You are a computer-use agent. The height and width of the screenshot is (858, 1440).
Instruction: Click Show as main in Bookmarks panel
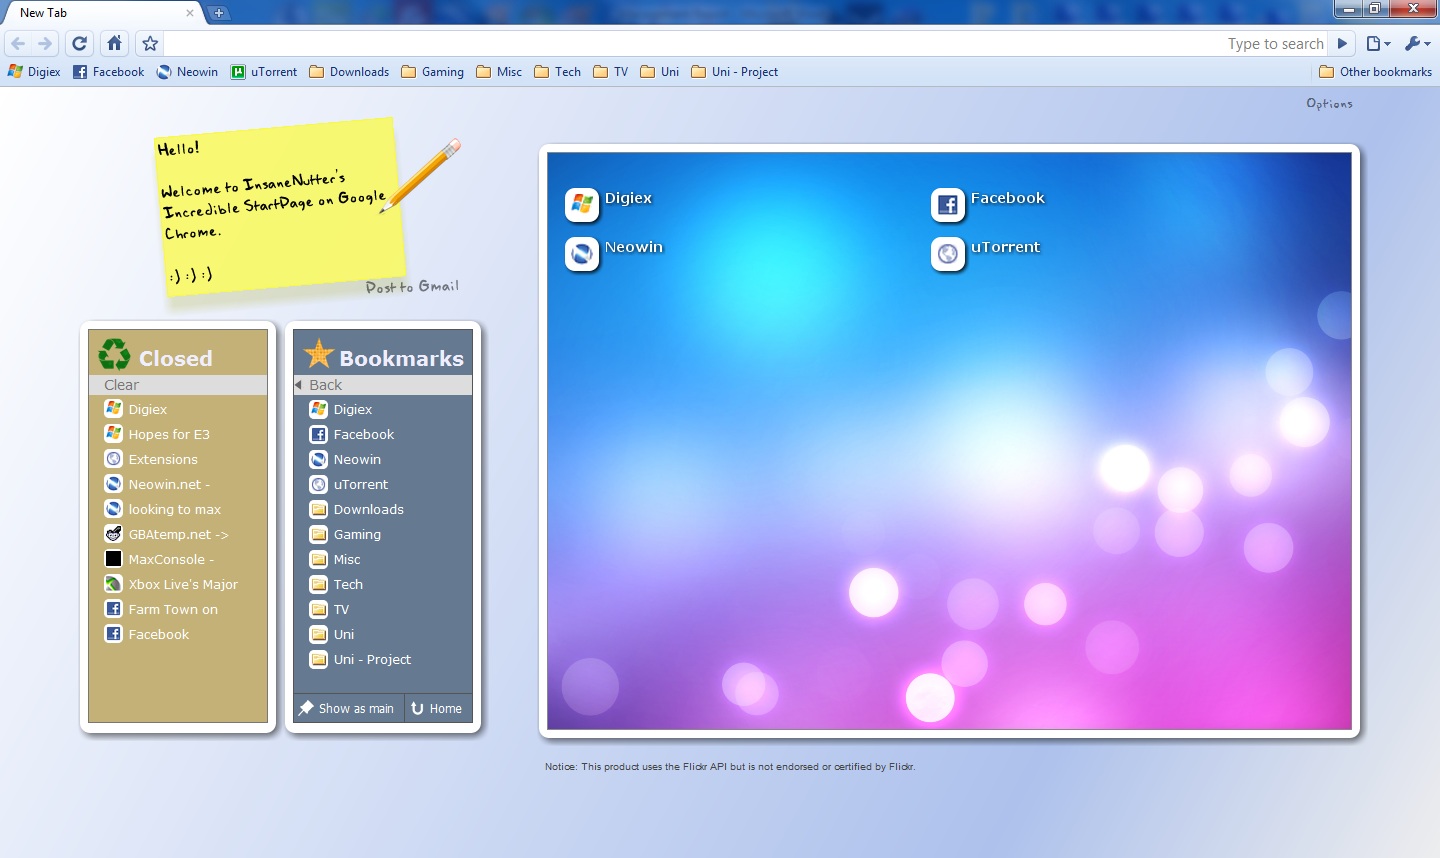coord(347,708)
